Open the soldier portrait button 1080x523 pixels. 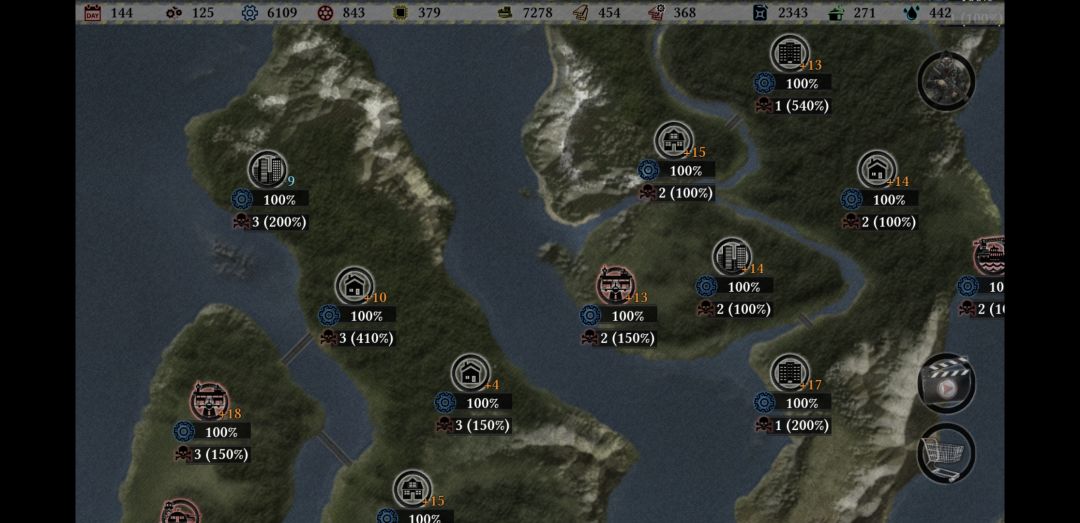click(x=946, y=81)
